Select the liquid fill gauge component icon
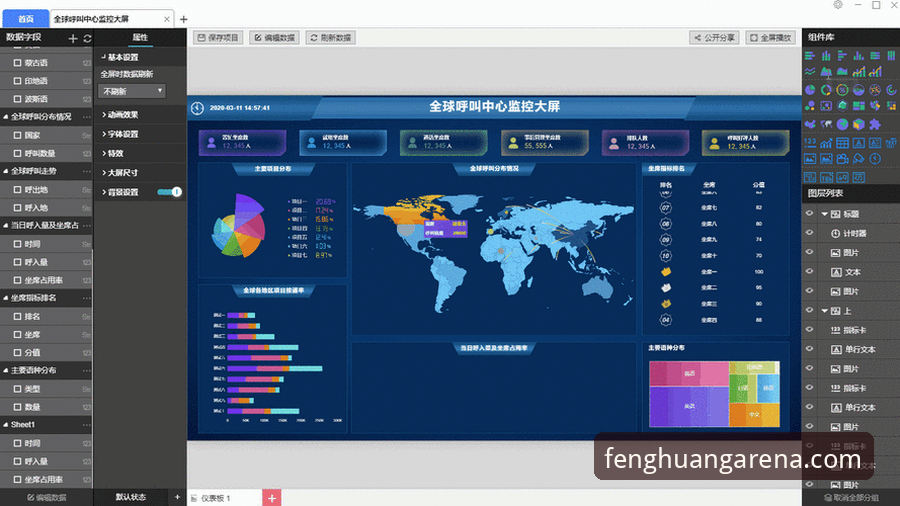 click(858, 89)
